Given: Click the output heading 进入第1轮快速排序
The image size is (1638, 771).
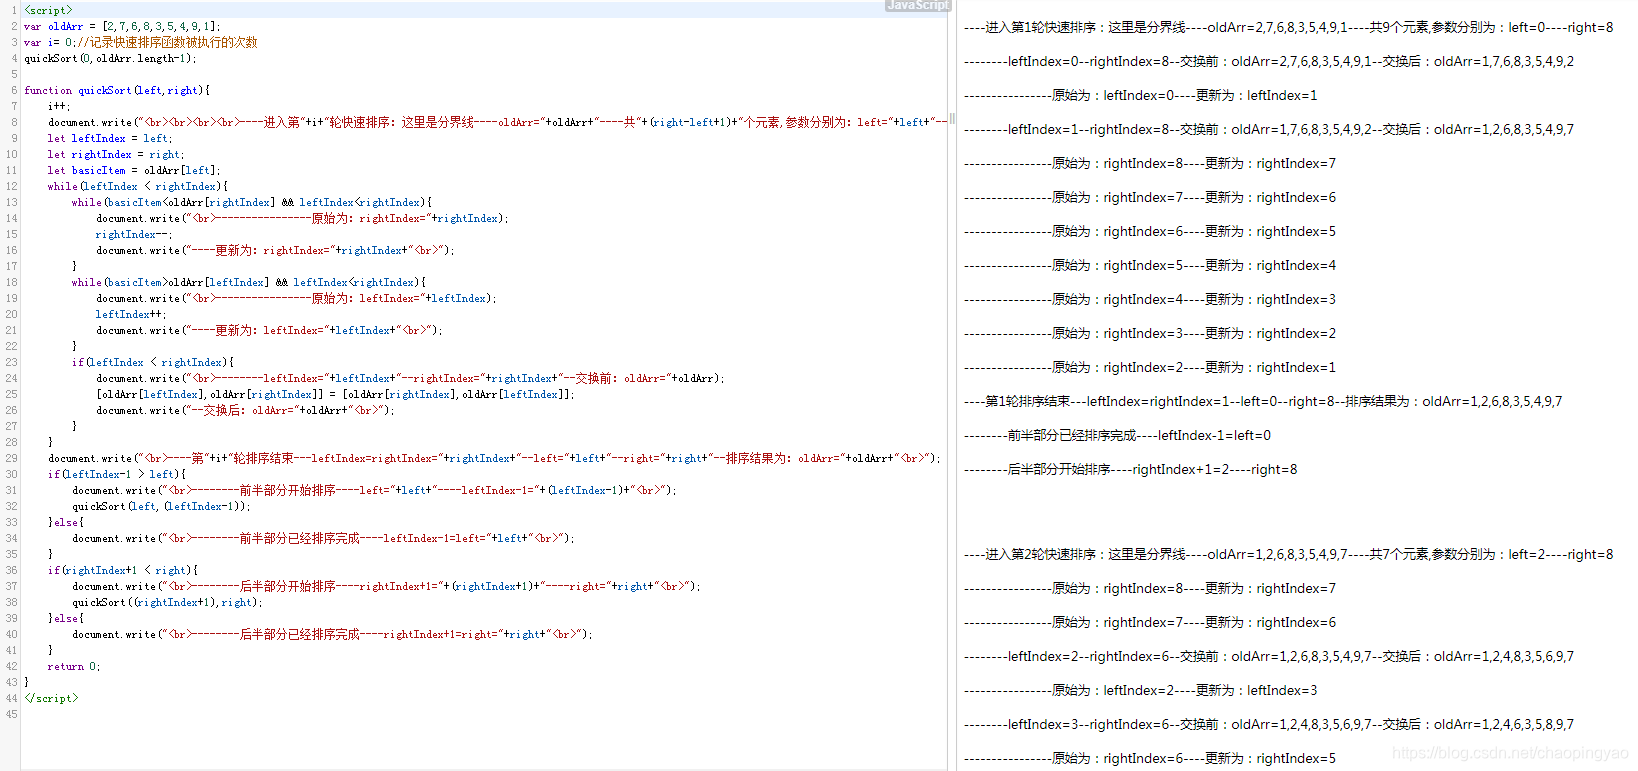Looking at the screenshot, I should tap(1288, 27).
